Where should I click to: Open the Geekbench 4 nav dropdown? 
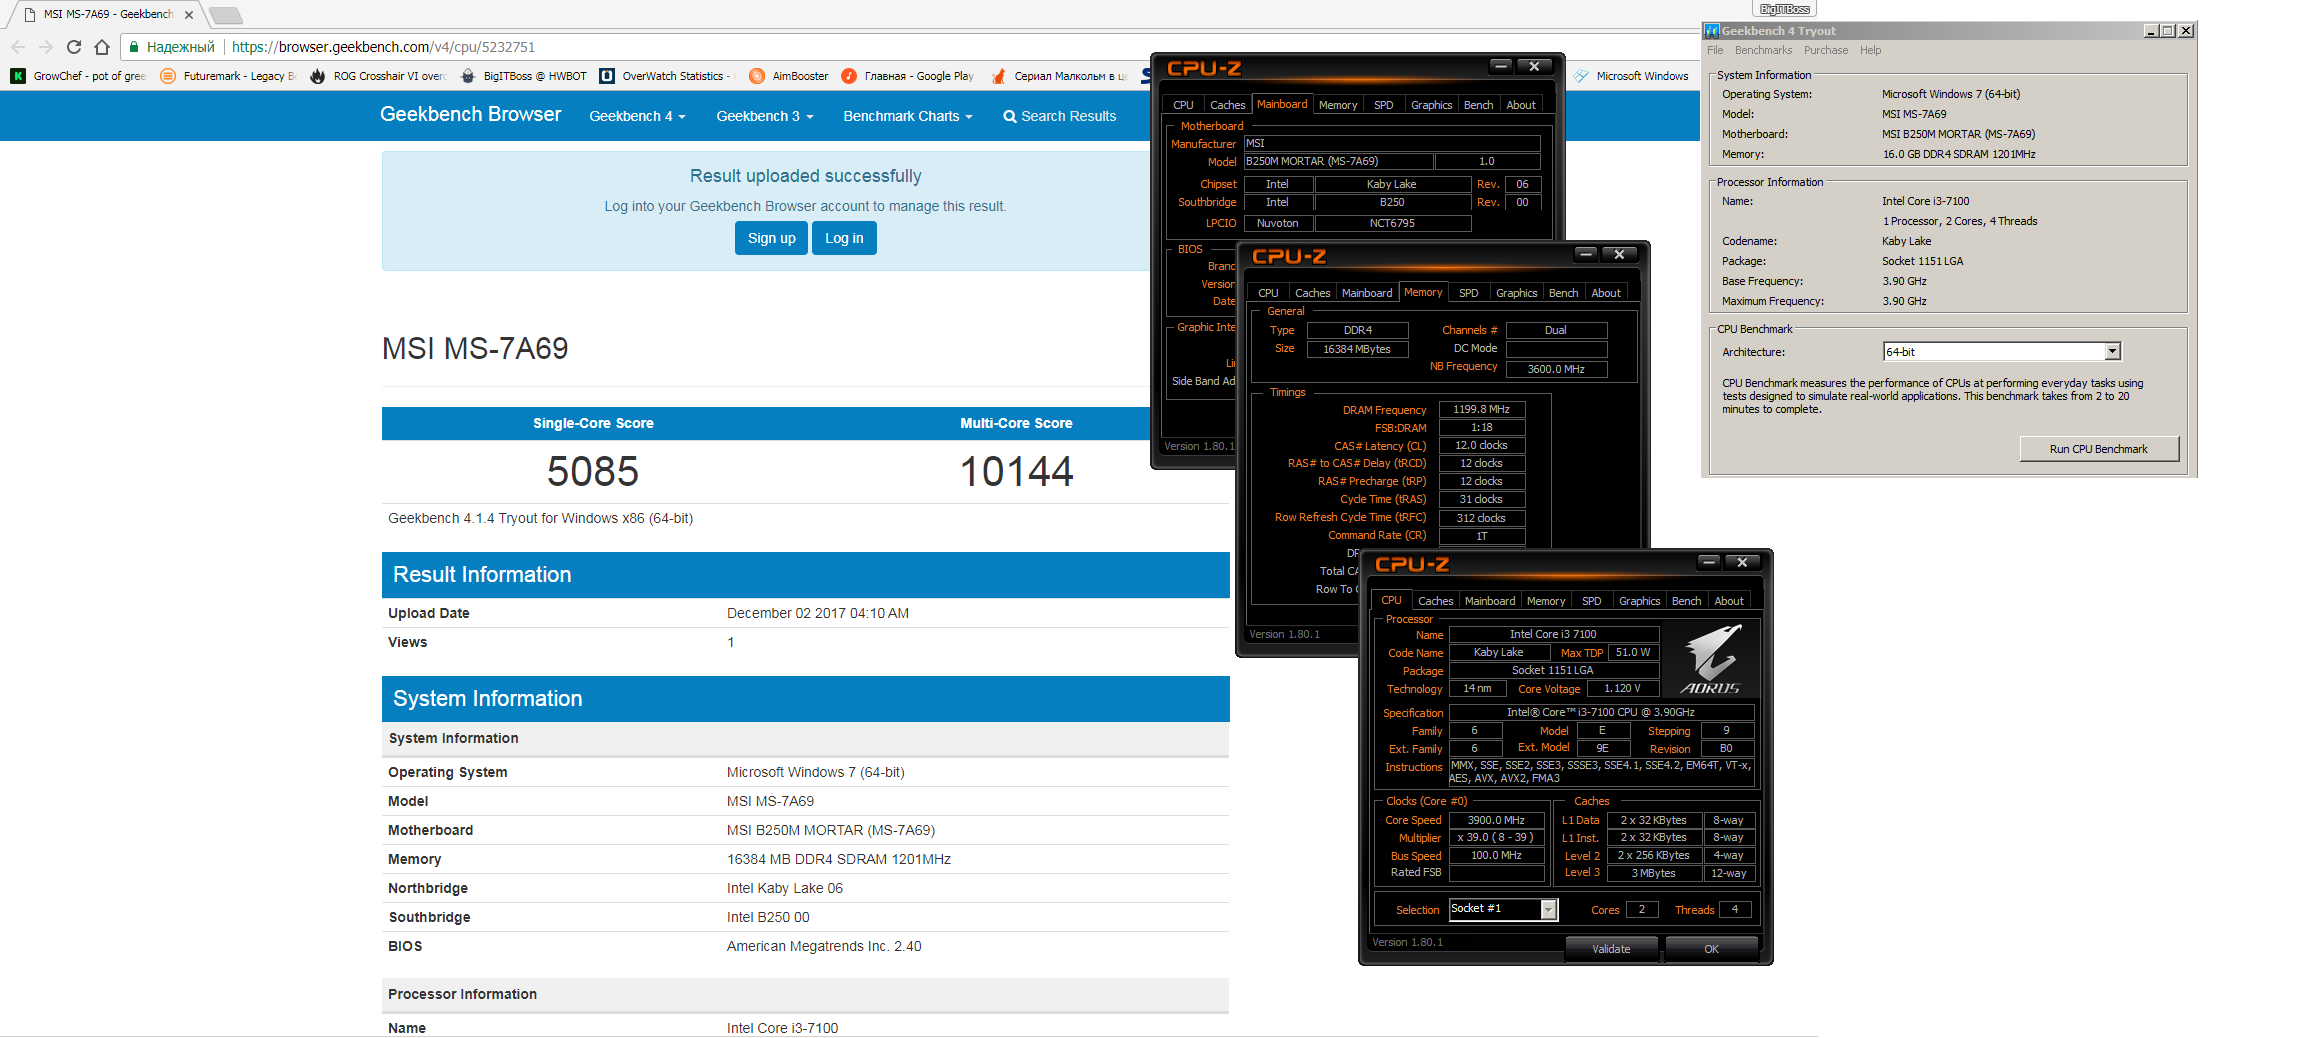(x=637, y=116)
